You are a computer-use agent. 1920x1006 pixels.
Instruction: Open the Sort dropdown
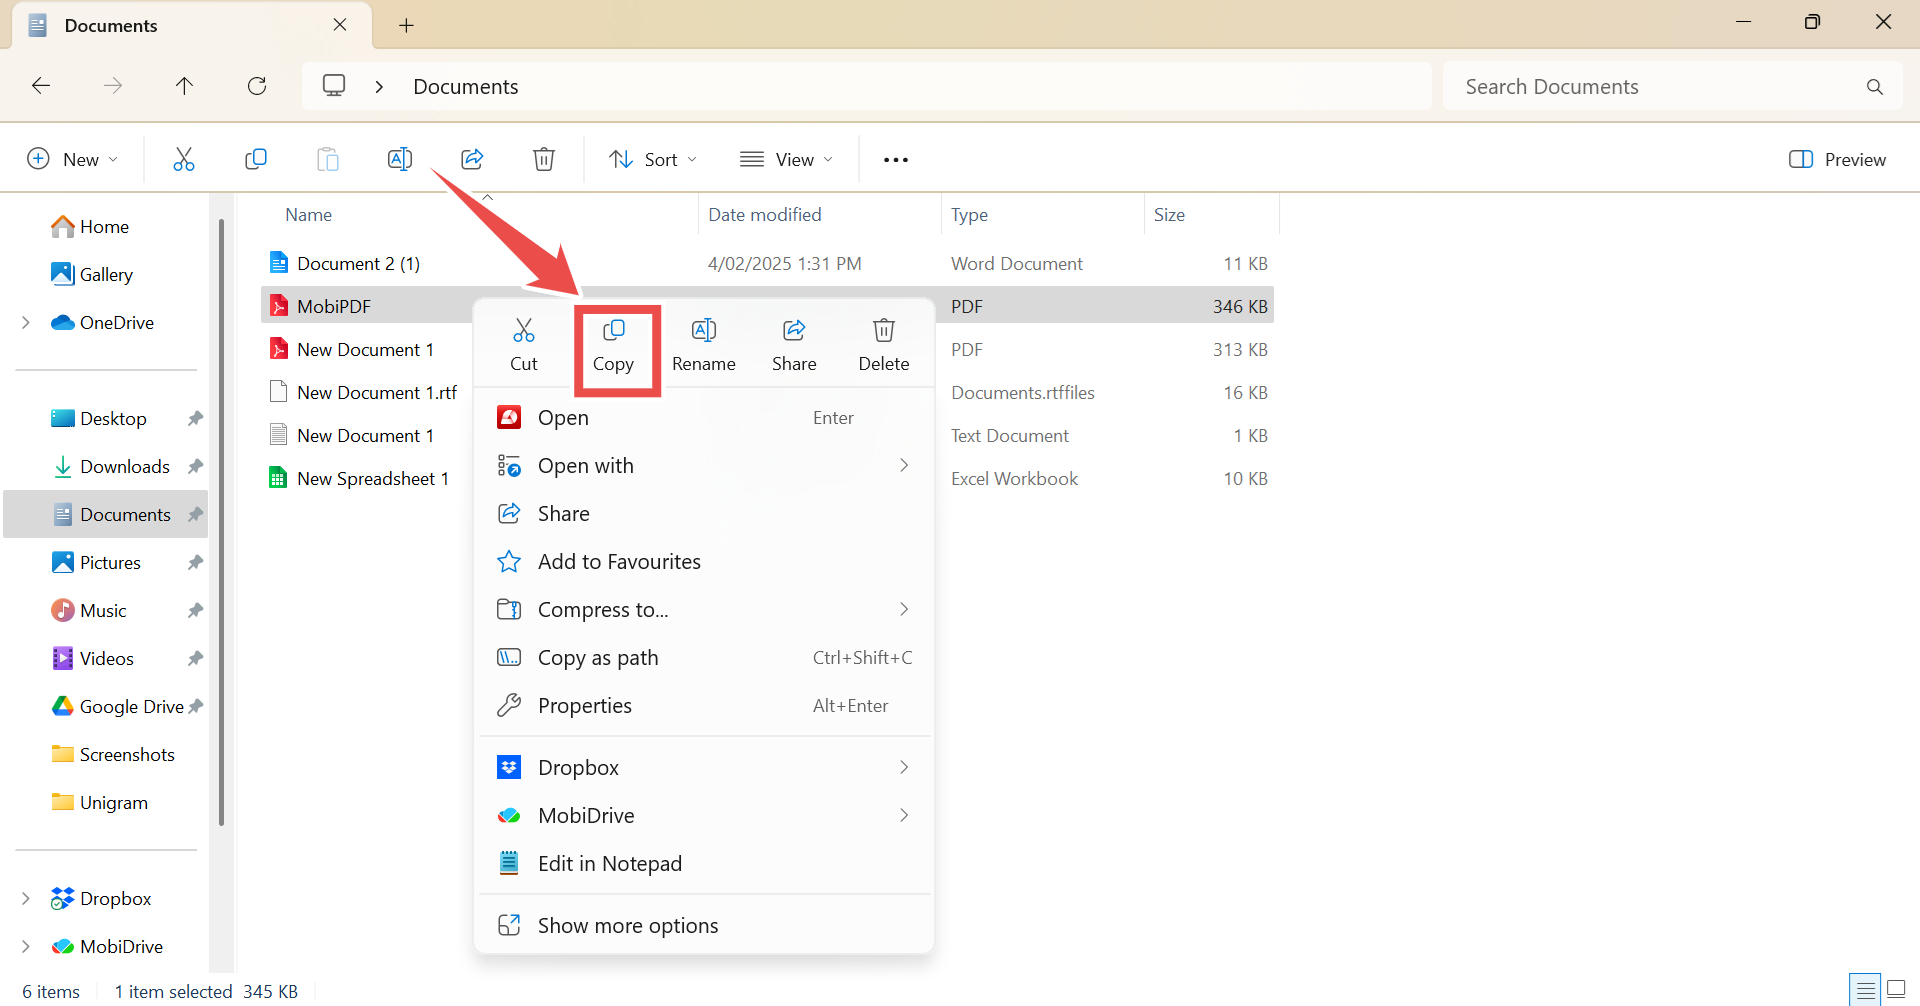click(653, 160)
